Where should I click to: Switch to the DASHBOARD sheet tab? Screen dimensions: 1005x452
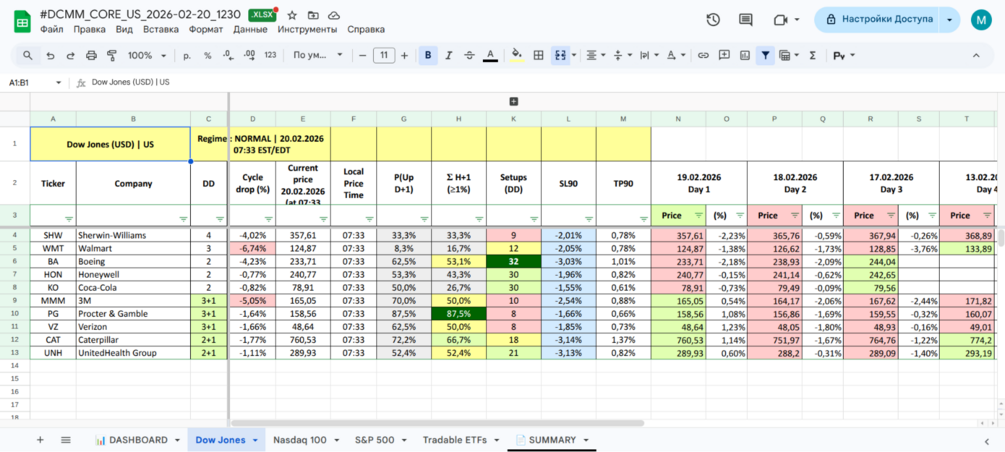pyautogui.click(x=138, y=440)
